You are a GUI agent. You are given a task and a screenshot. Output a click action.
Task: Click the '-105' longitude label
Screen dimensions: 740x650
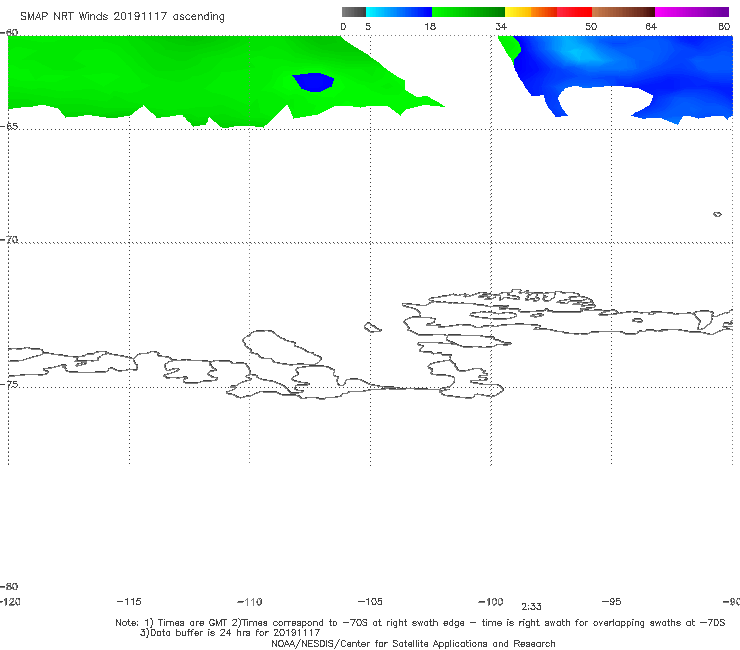pyautogui.click(x=370, y=601)
